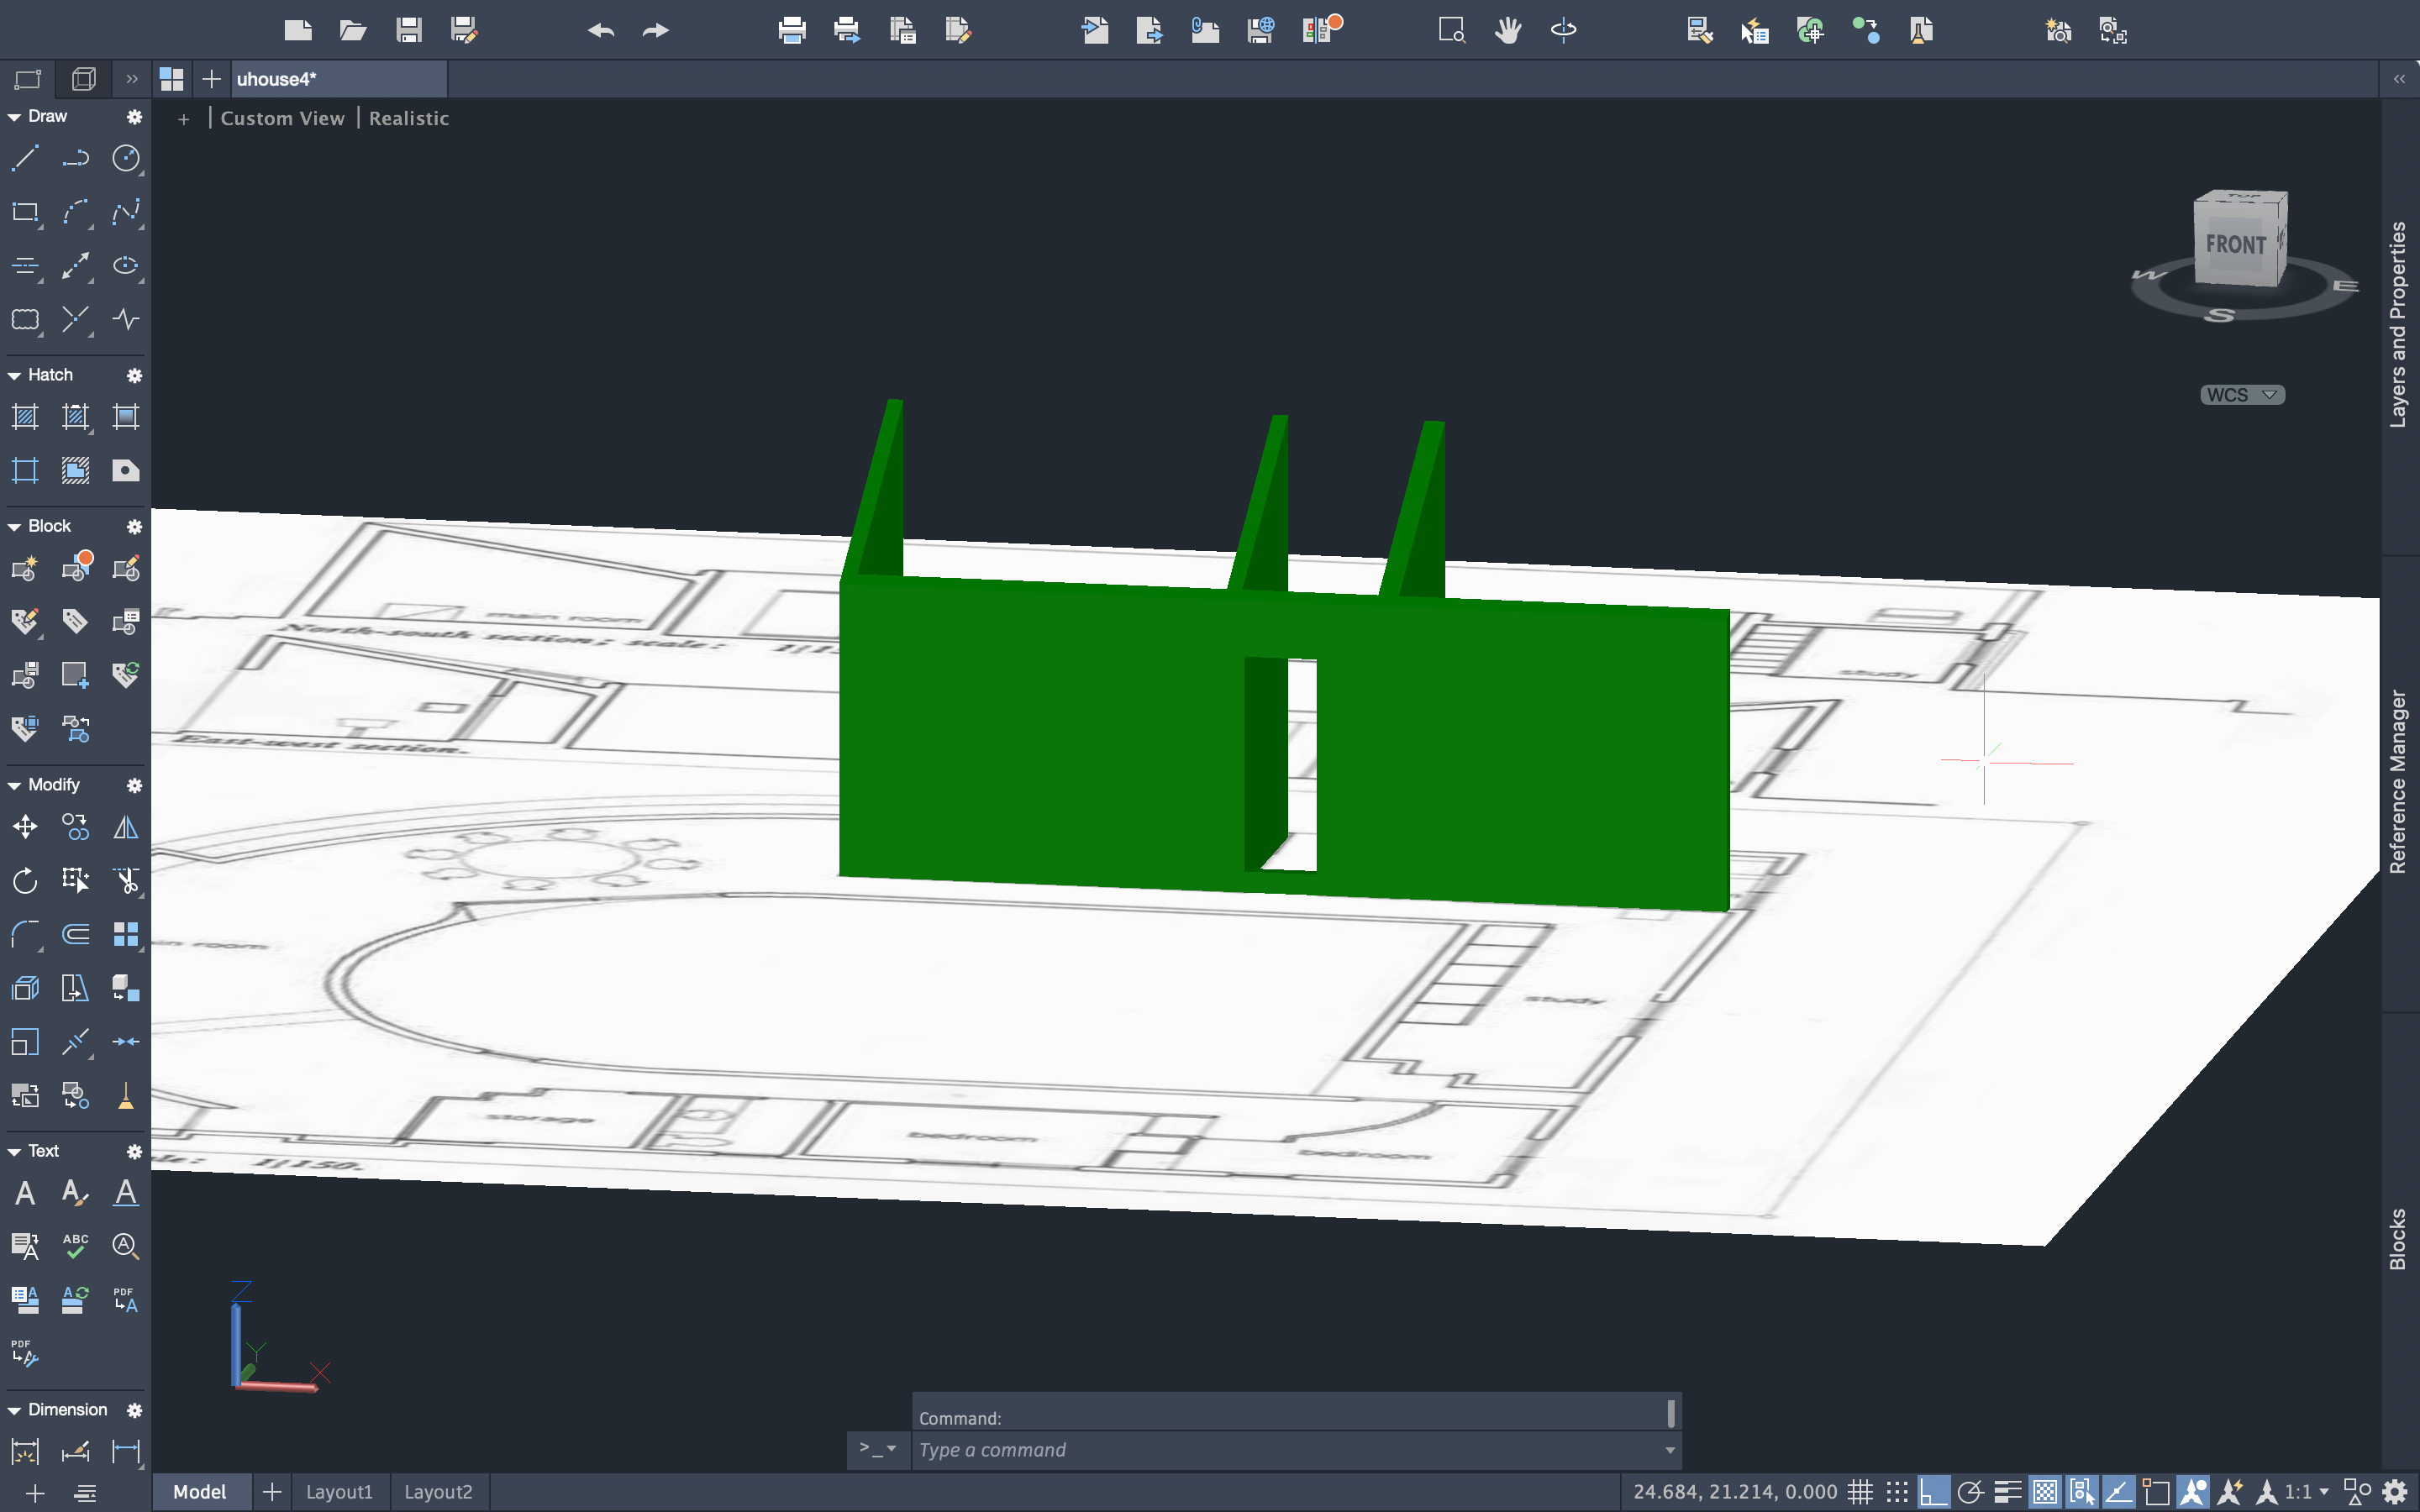Screen dimensions: 2420x1512
Task: Collapse the Modify panel section
Action: 14,786
